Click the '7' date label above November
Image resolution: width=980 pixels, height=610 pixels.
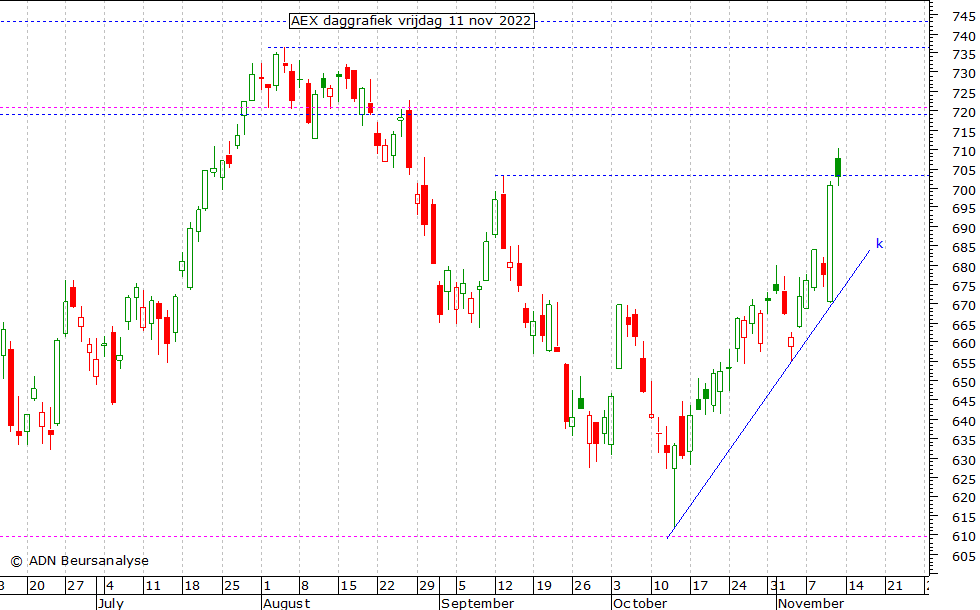pyautogui.click(x=812, y=586)
